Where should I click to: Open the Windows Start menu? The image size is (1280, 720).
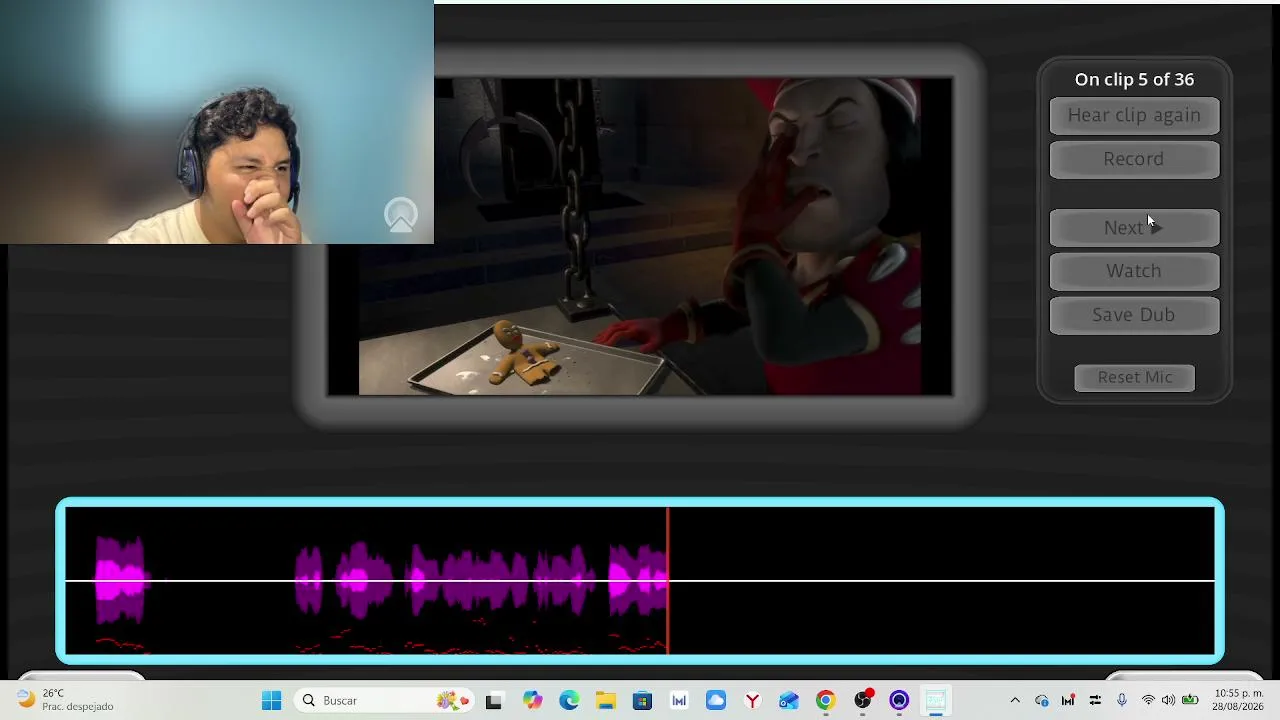coord(271,701)
